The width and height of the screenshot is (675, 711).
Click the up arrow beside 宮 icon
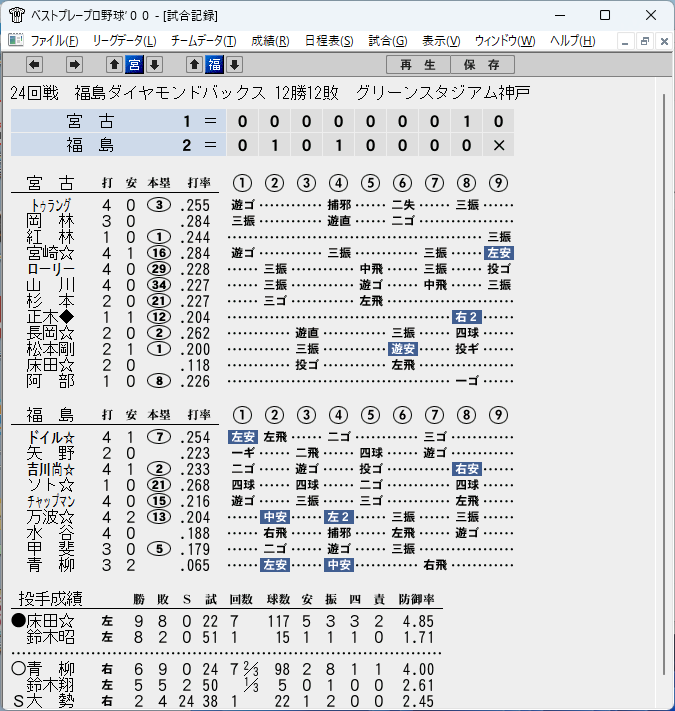click(115, 65)
